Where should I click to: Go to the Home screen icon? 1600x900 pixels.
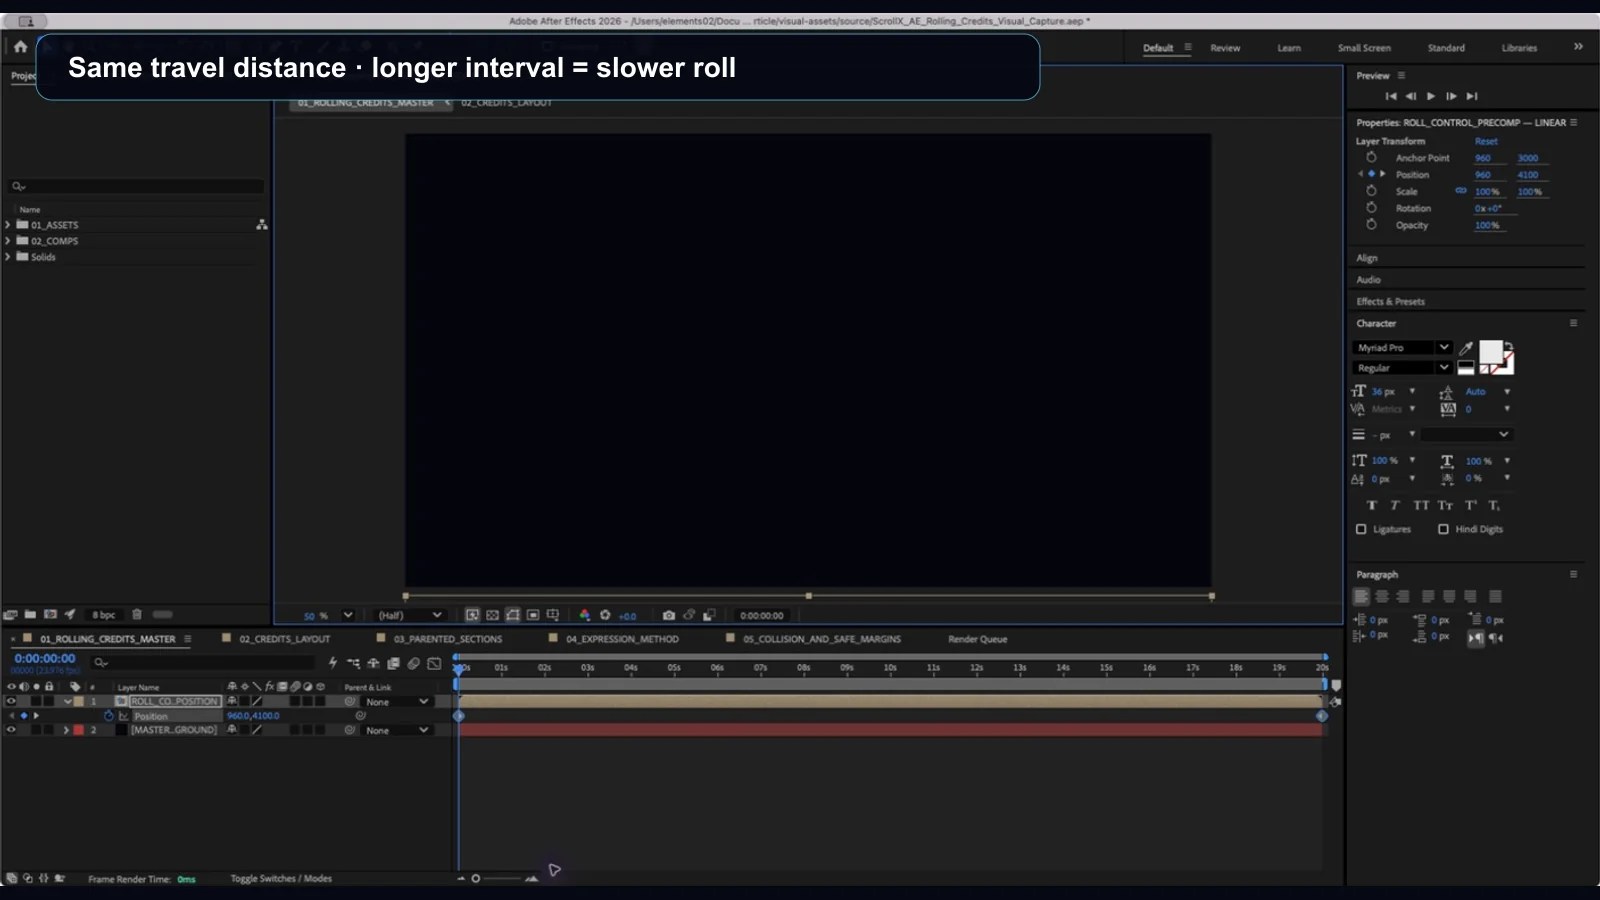tap(20, 47)
